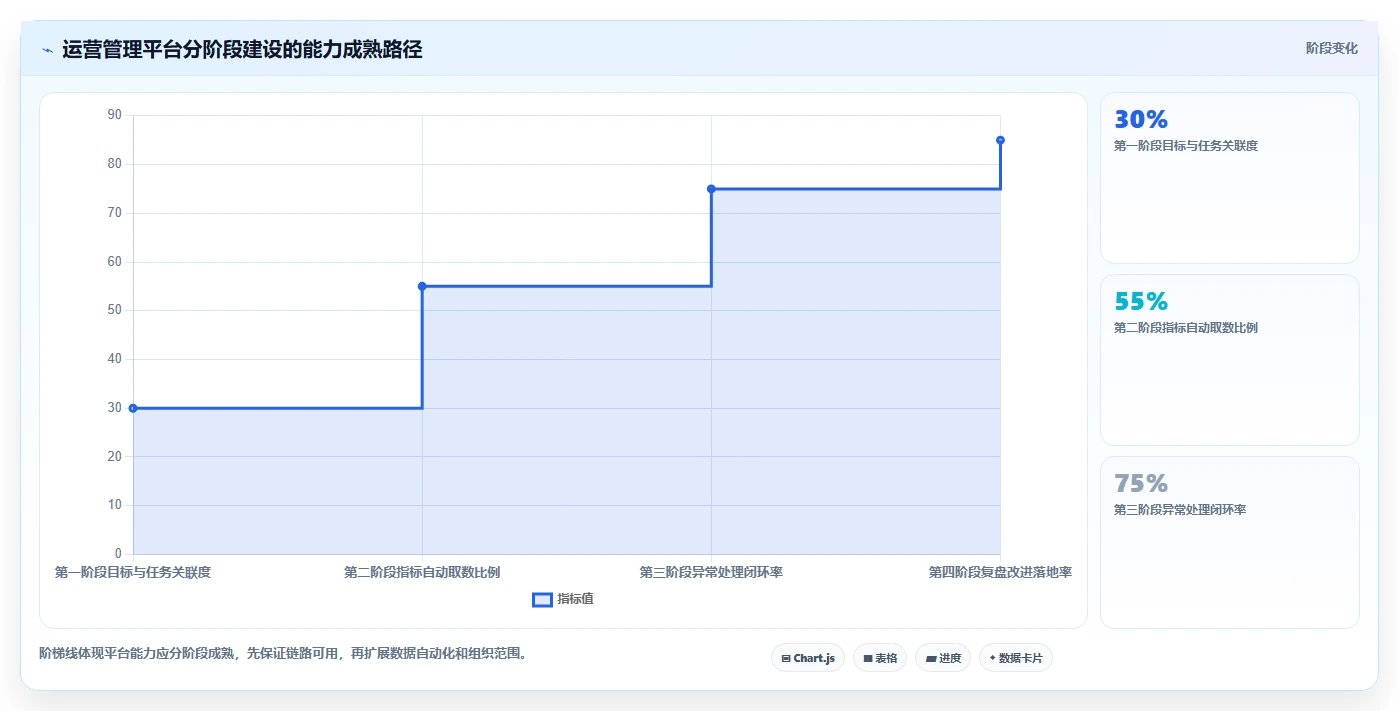Click x-axis label 第三阶段异常处理闭环率

(711, 573)
